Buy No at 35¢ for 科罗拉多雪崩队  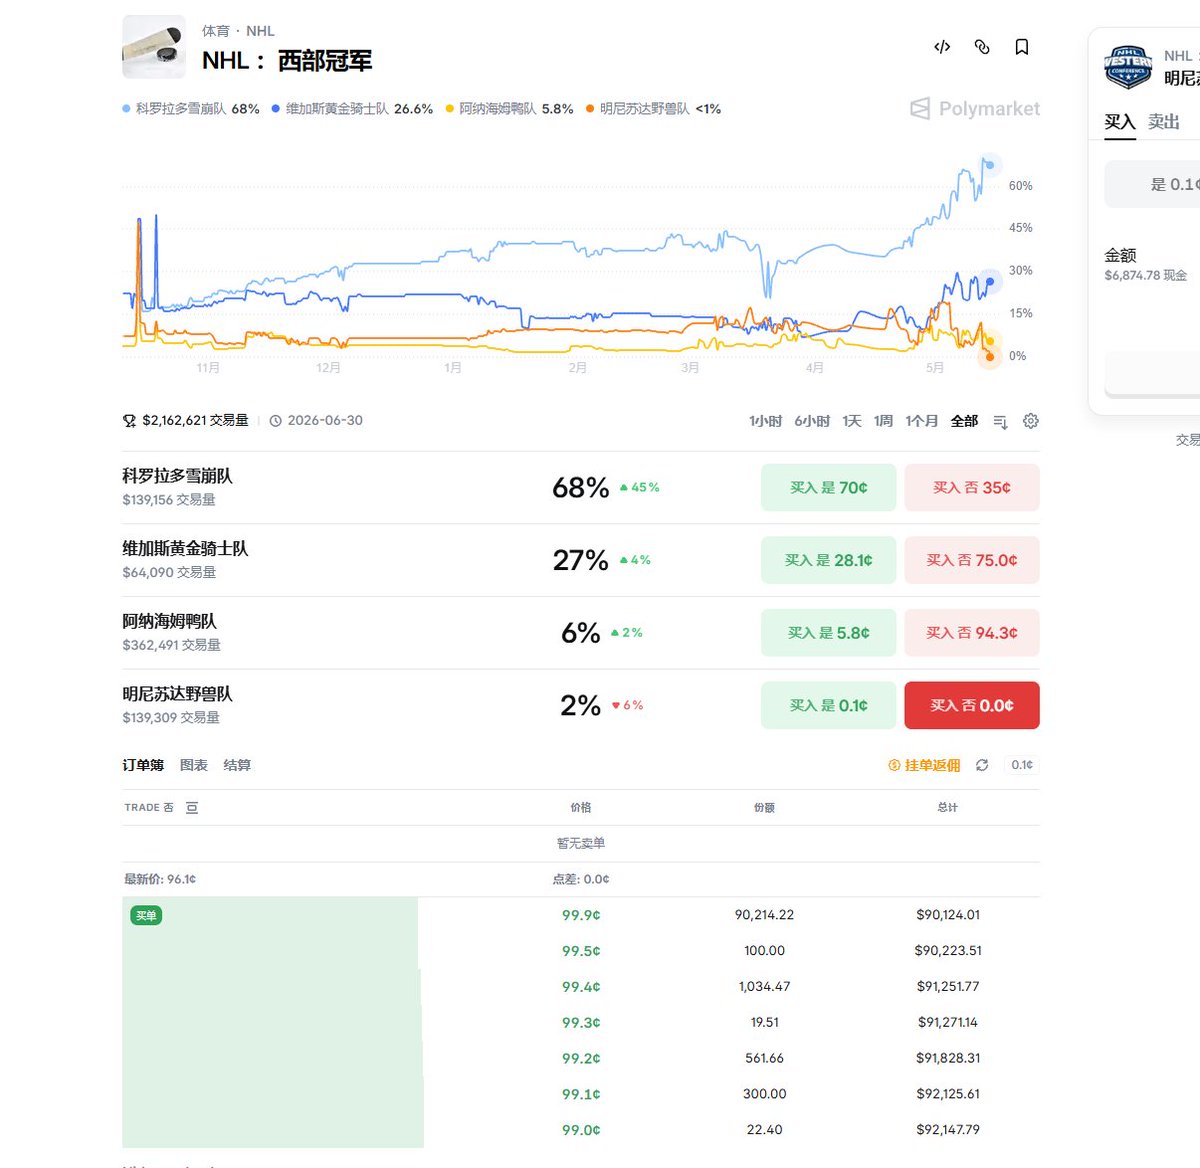(x=972, y=488)
